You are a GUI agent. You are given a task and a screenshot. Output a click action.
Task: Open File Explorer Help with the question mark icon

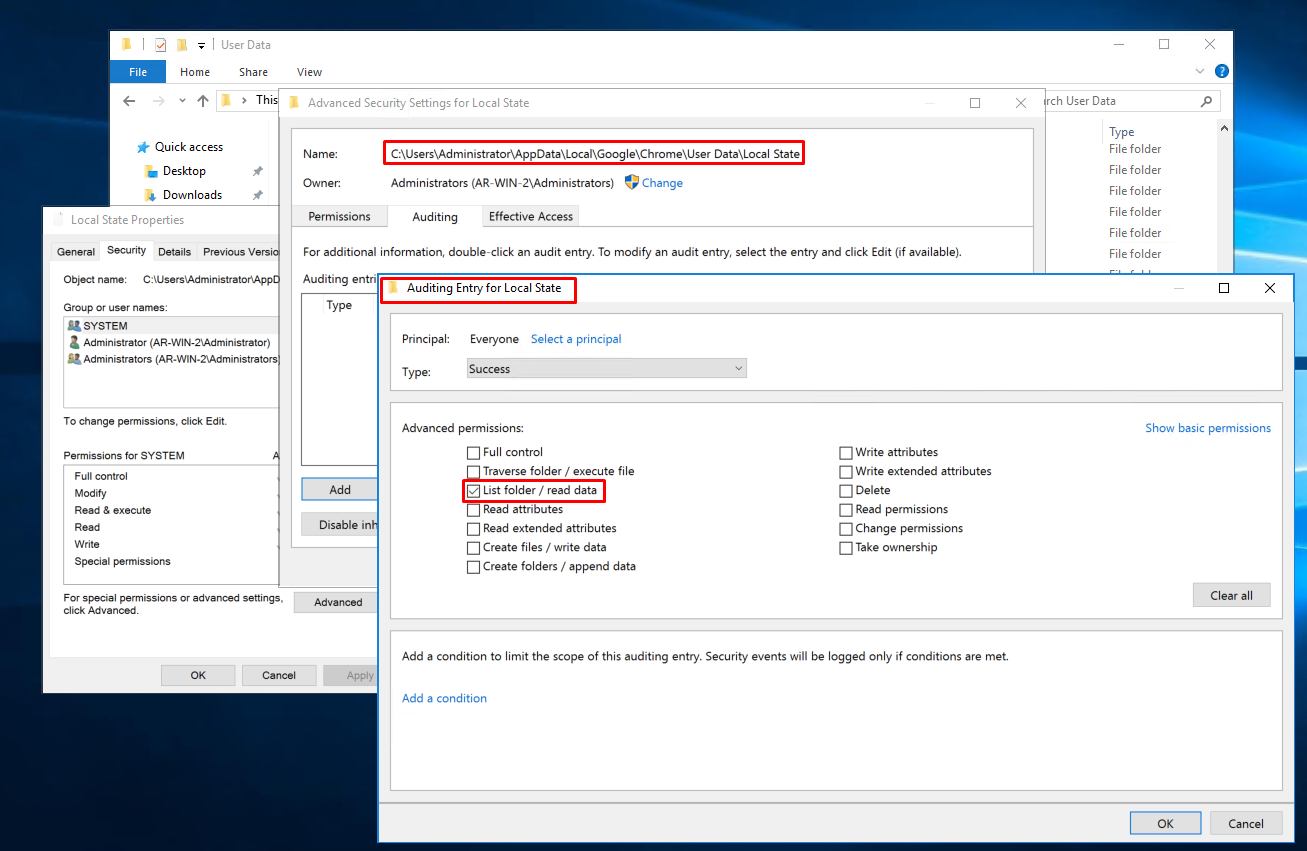pos(1222,71)
